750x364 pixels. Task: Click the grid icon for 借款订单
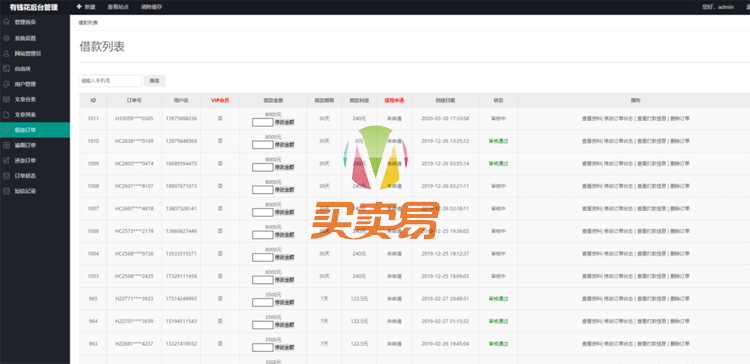pyautogui.click(x=6, y=130)
